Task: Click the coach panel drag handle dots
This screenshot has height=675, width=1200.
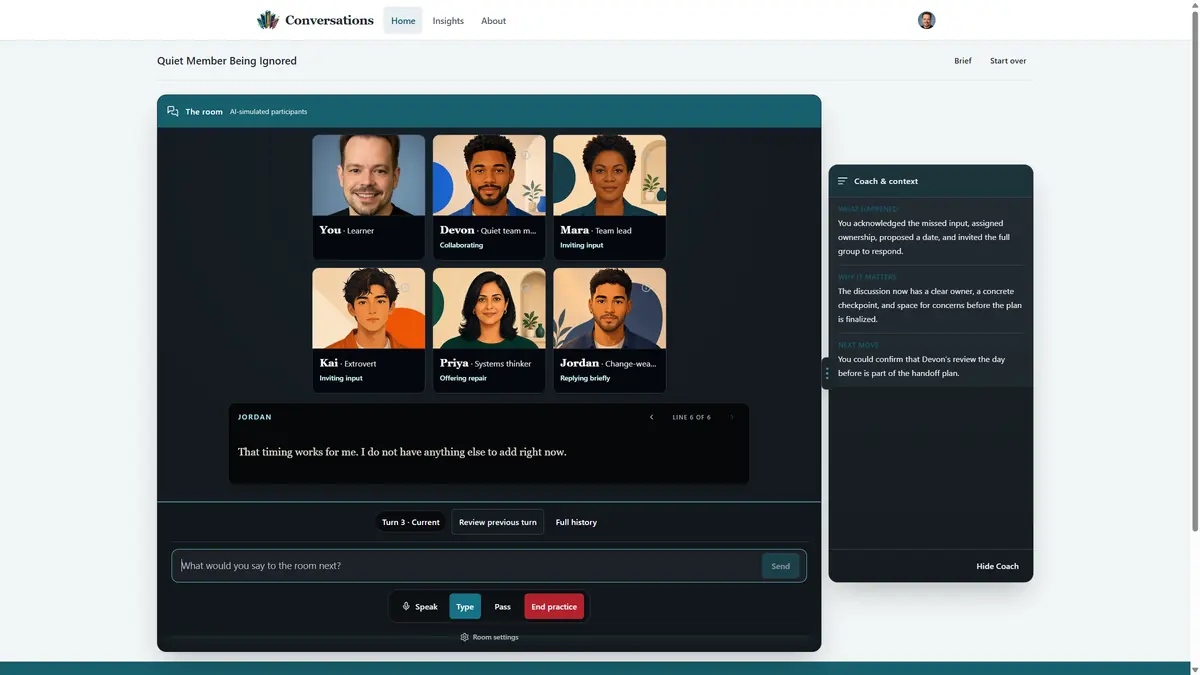Action: tap(826, 373)
